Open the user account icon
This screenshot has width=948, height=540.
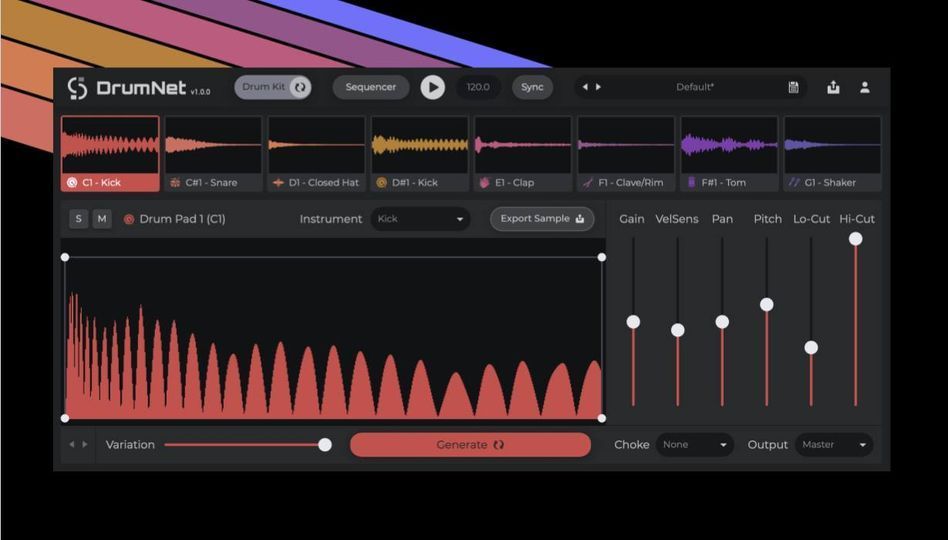click(x=865, y=87)
